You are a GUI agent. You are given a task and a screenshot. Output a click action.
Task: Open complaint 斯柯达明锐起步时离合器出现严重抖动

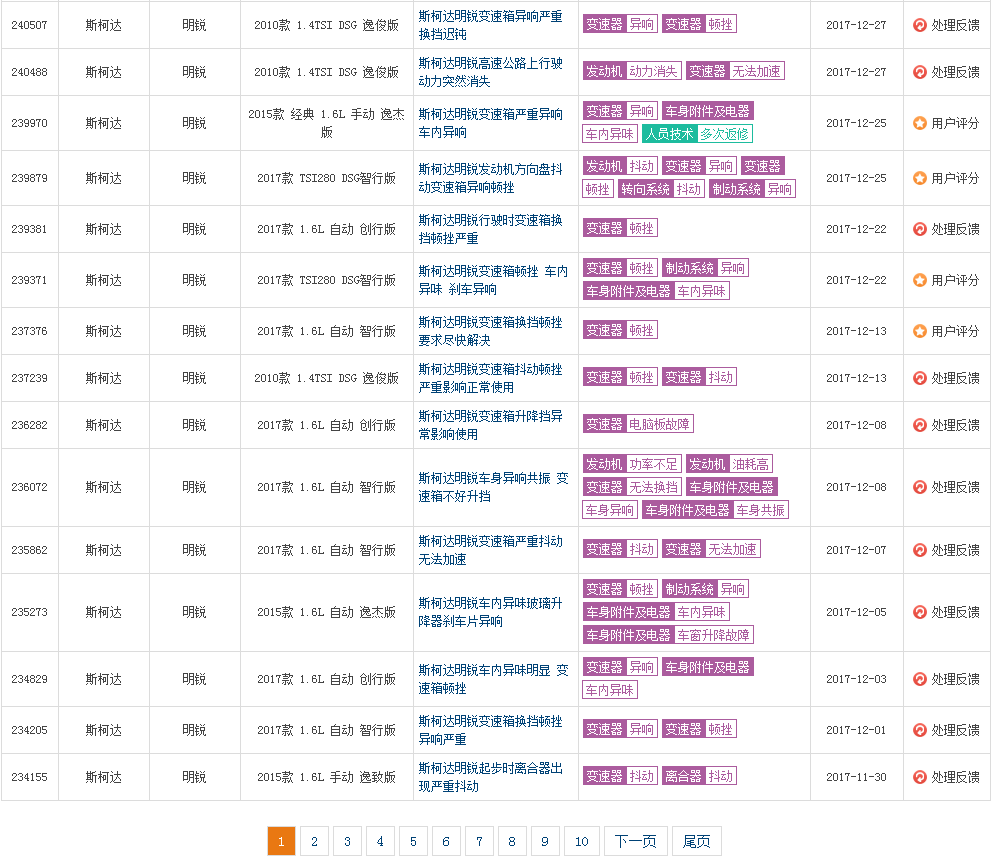click(x=490, y=777)
